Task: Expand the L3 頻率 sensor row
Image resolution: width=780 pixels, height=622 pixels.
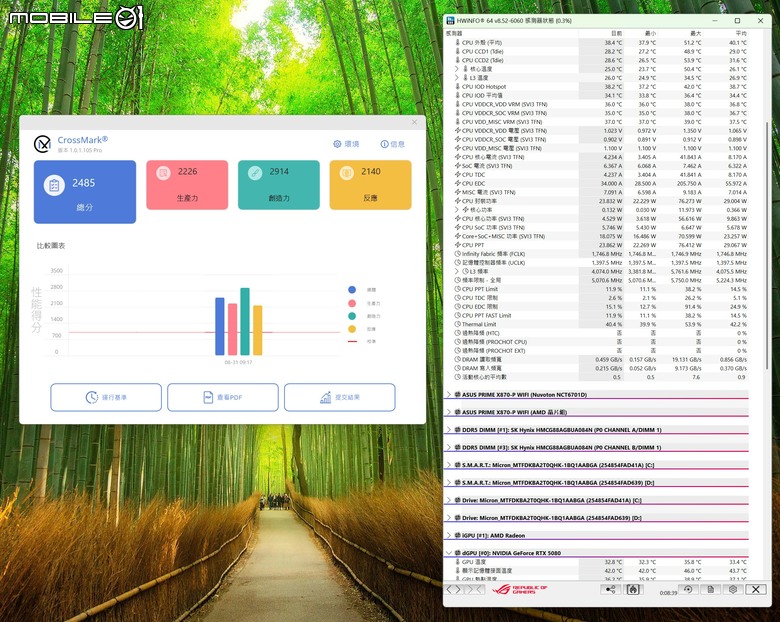Action: pyautogui.click(x=457, y=271)
